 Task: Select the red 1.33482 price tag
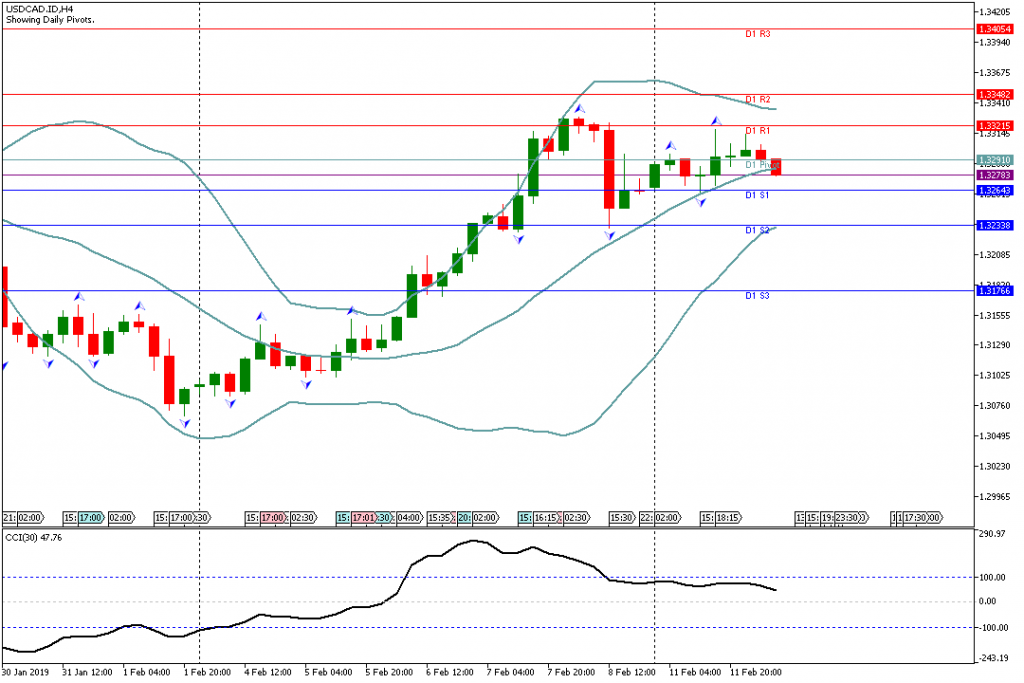coord(996,95)
